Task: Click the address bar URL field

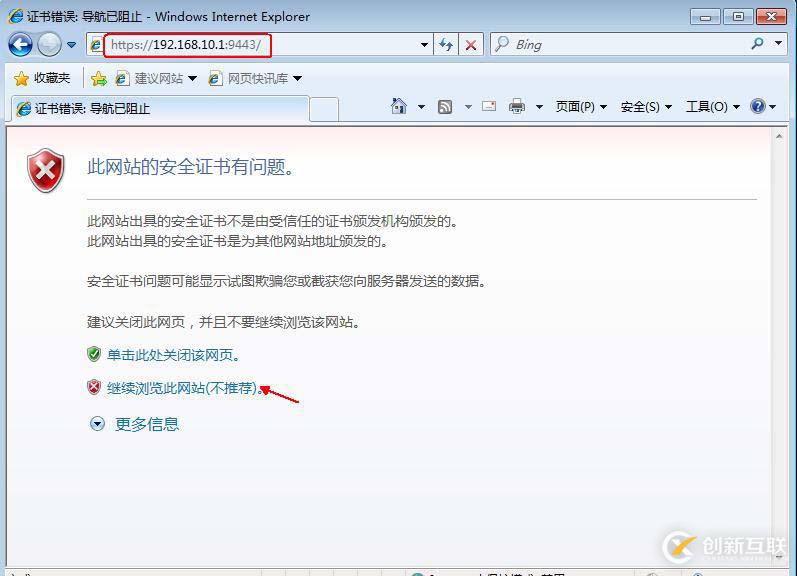Action: pos(259,45)
